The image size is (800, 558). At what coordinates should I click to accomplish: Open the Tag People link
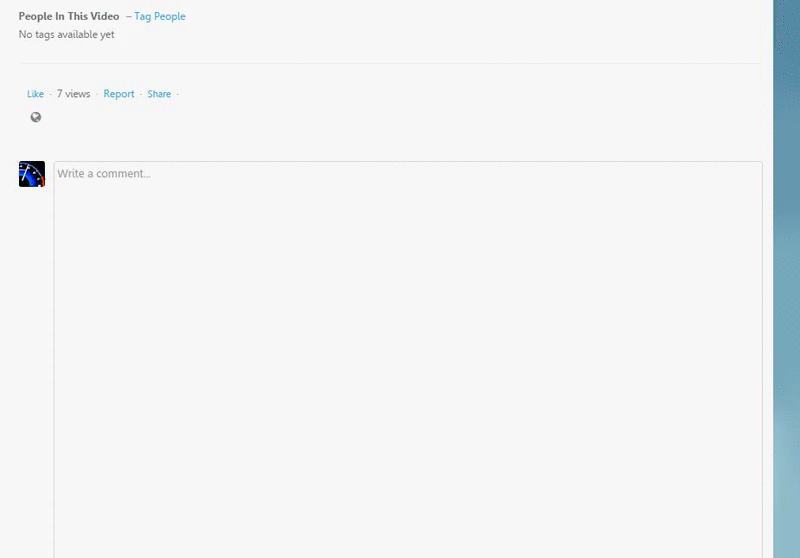160,16
